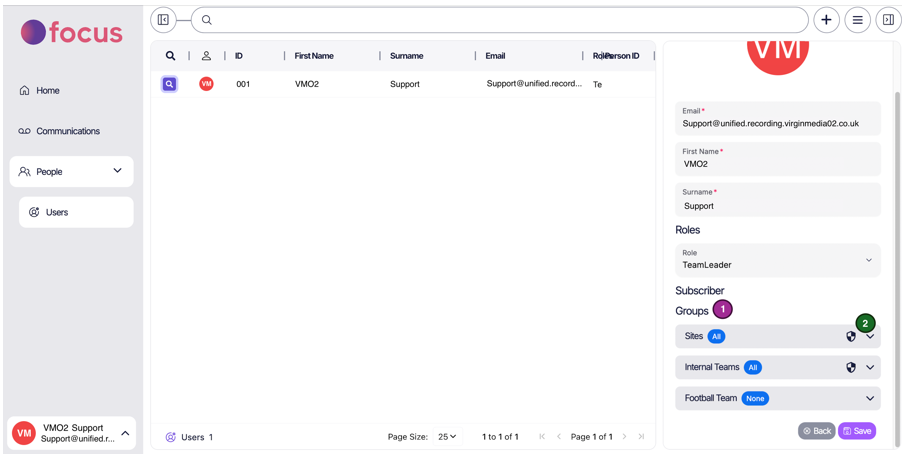902x457 pixels.
Task: Click the shield icon in Internal Teams group
Action: pos(851,368)
